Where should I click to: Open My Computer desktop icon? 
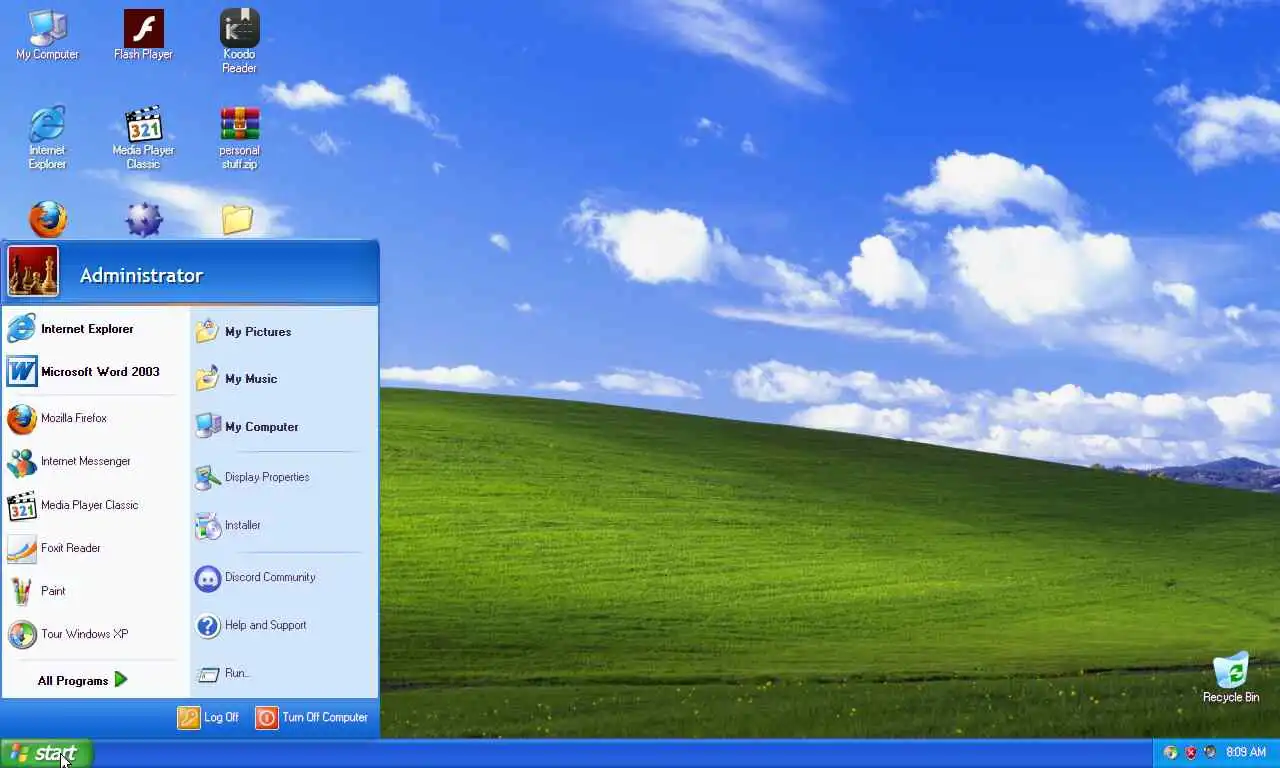tap(47, 36)
